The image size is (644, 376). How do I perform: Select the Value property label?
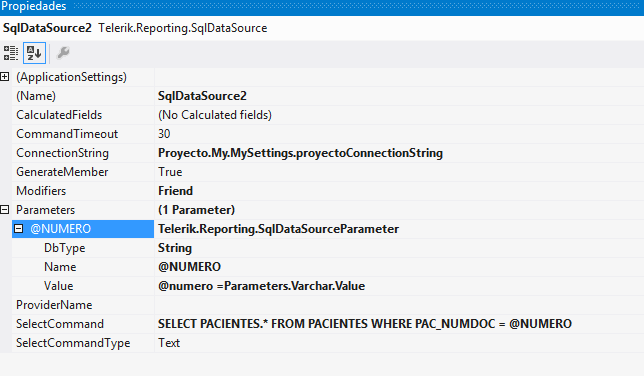(x=59, y=286)
